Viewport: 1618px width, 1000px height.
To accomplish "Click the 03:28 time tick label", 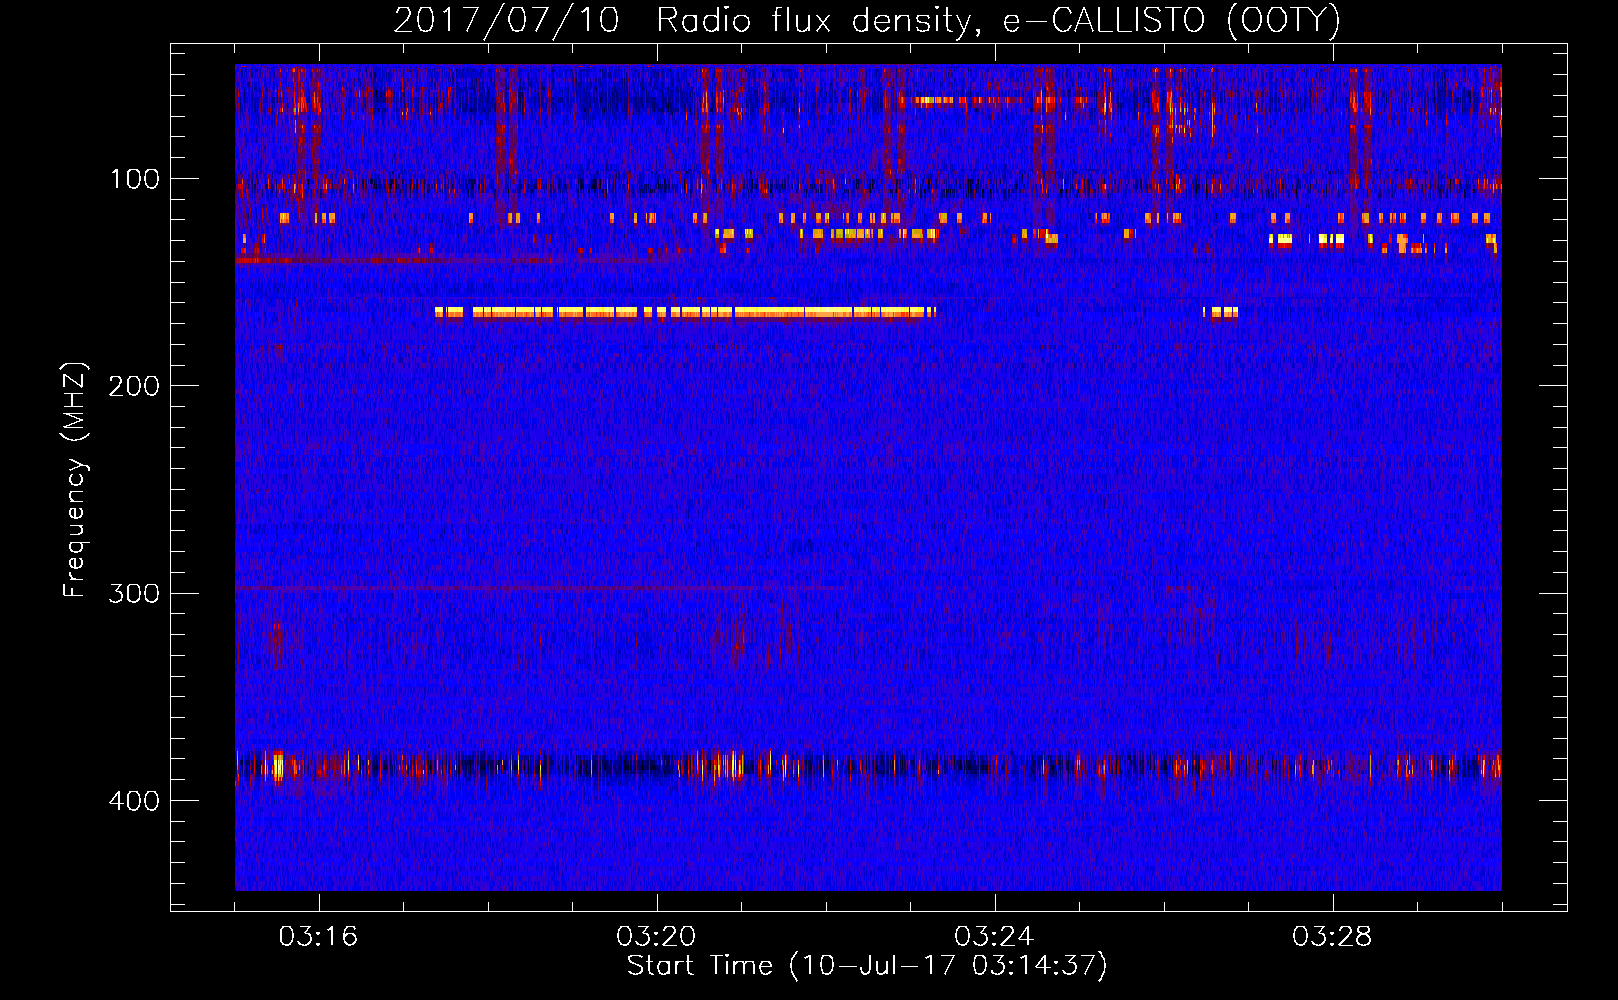I will 1332,937.
